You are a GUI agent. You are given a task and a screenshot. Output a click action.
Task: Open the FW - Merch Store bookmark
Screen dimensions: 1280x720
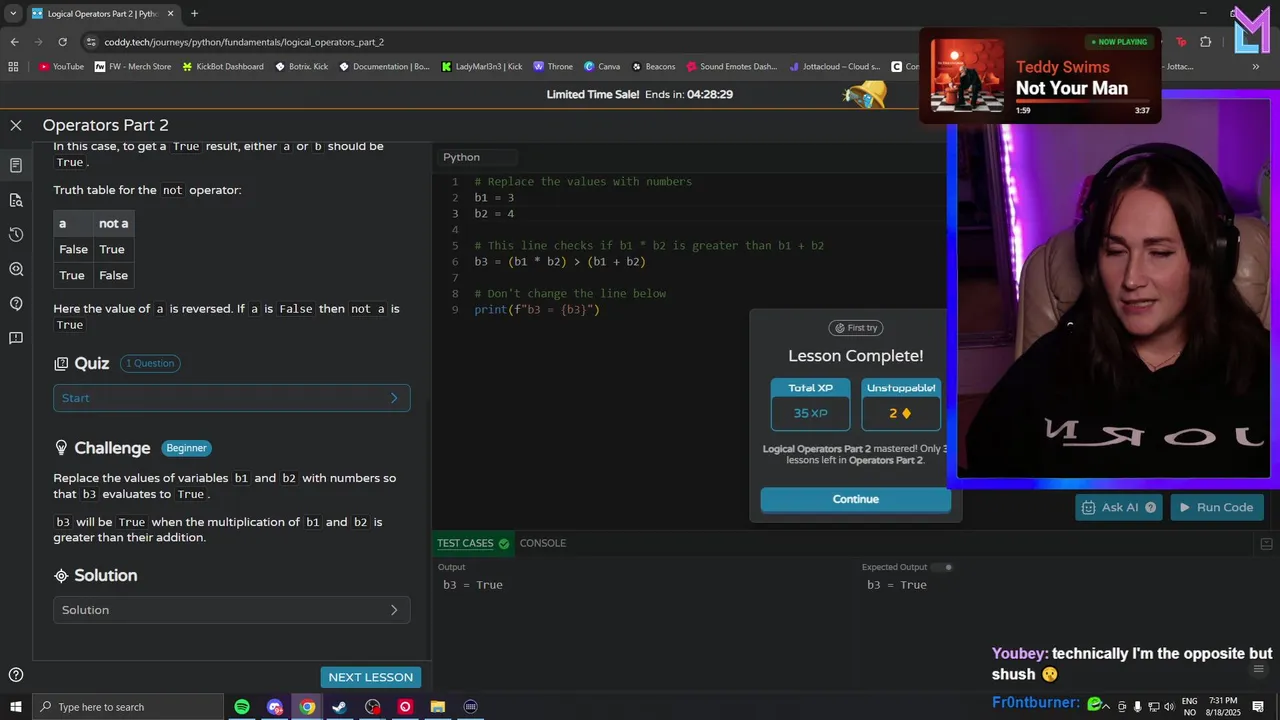point(133,67)
